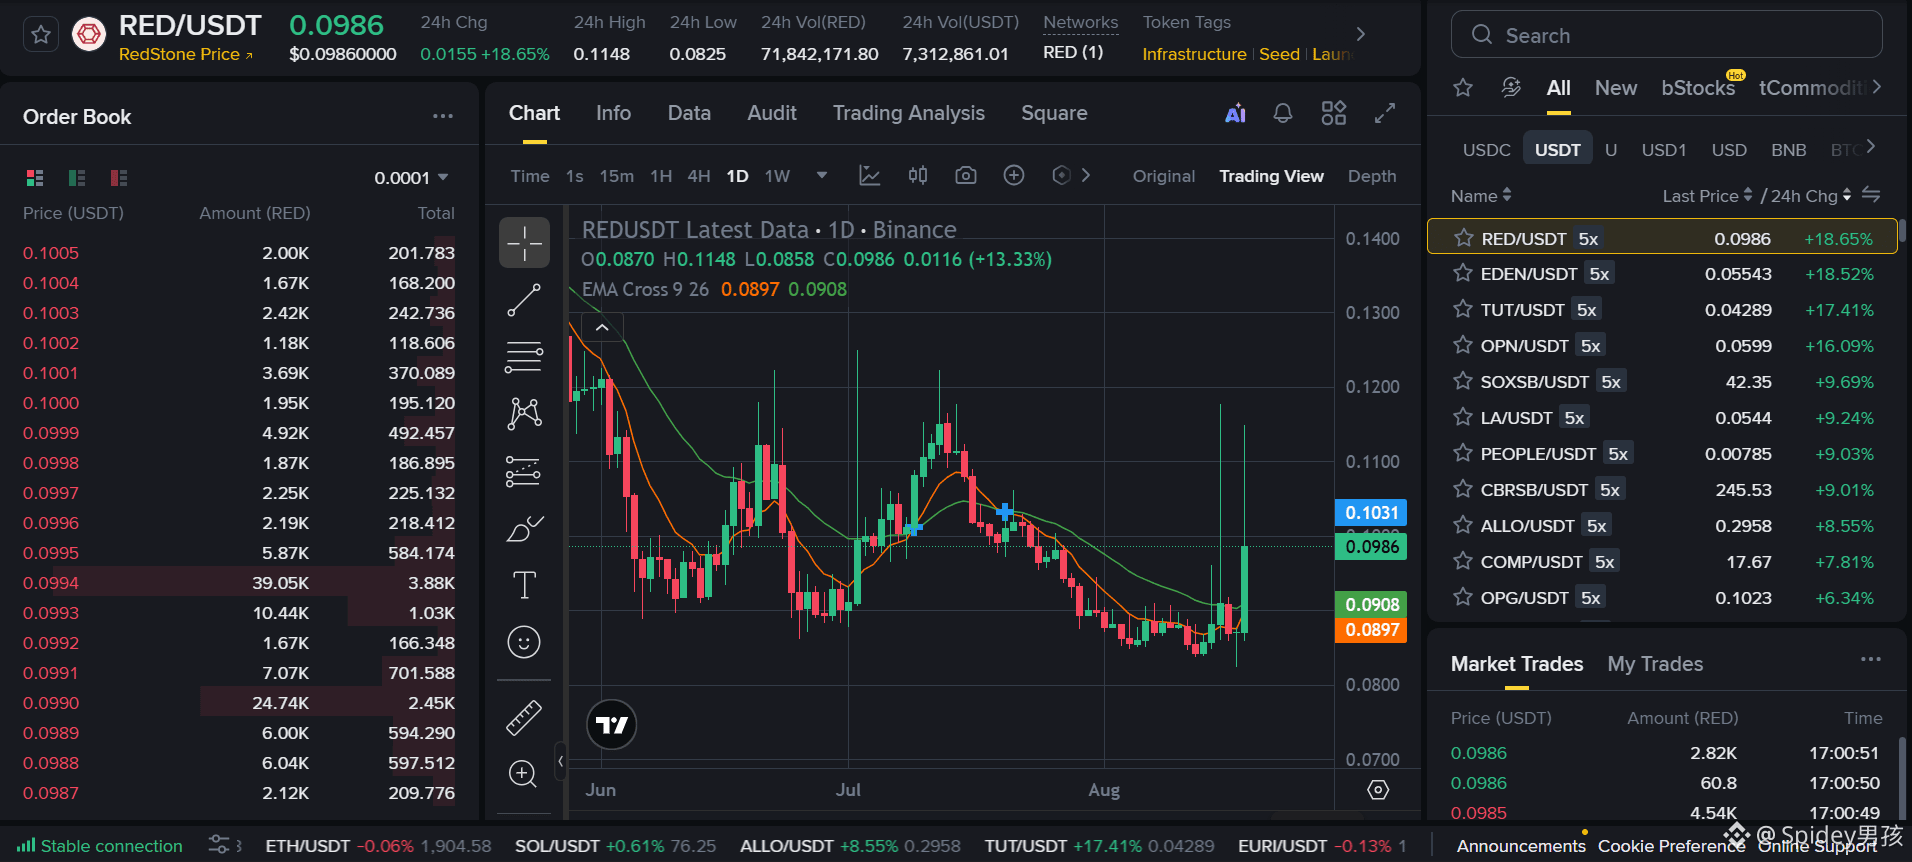Favorite the PEOPLE/USDT pair star
The width and height of the screenshot is (1912, 862).
pos(1463,453)
